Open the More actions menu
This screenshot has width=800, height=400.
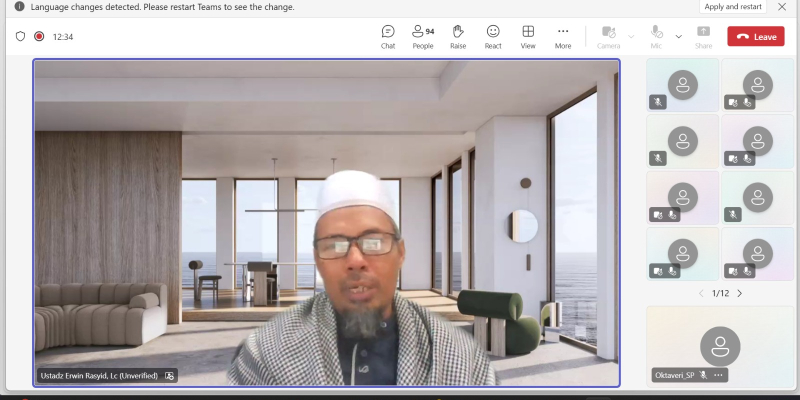[563, 37]
